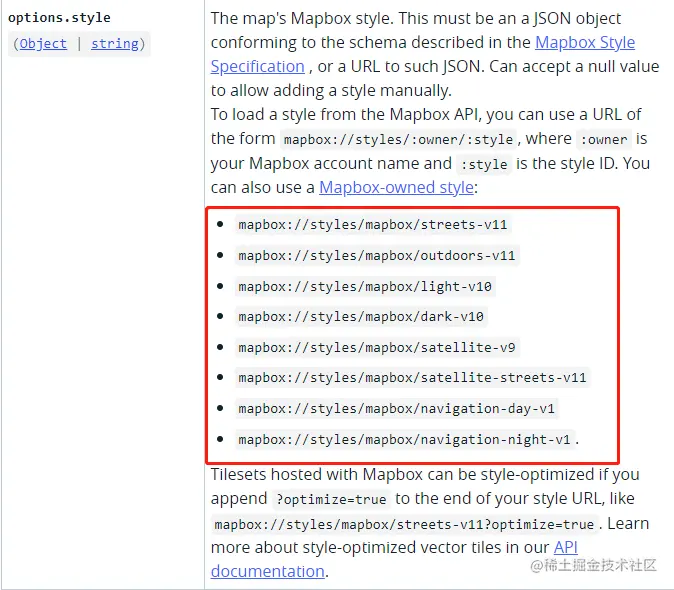Click the ?optimize=true code snippet
Screen dimensions: 674x590
(x=331, y=499)
